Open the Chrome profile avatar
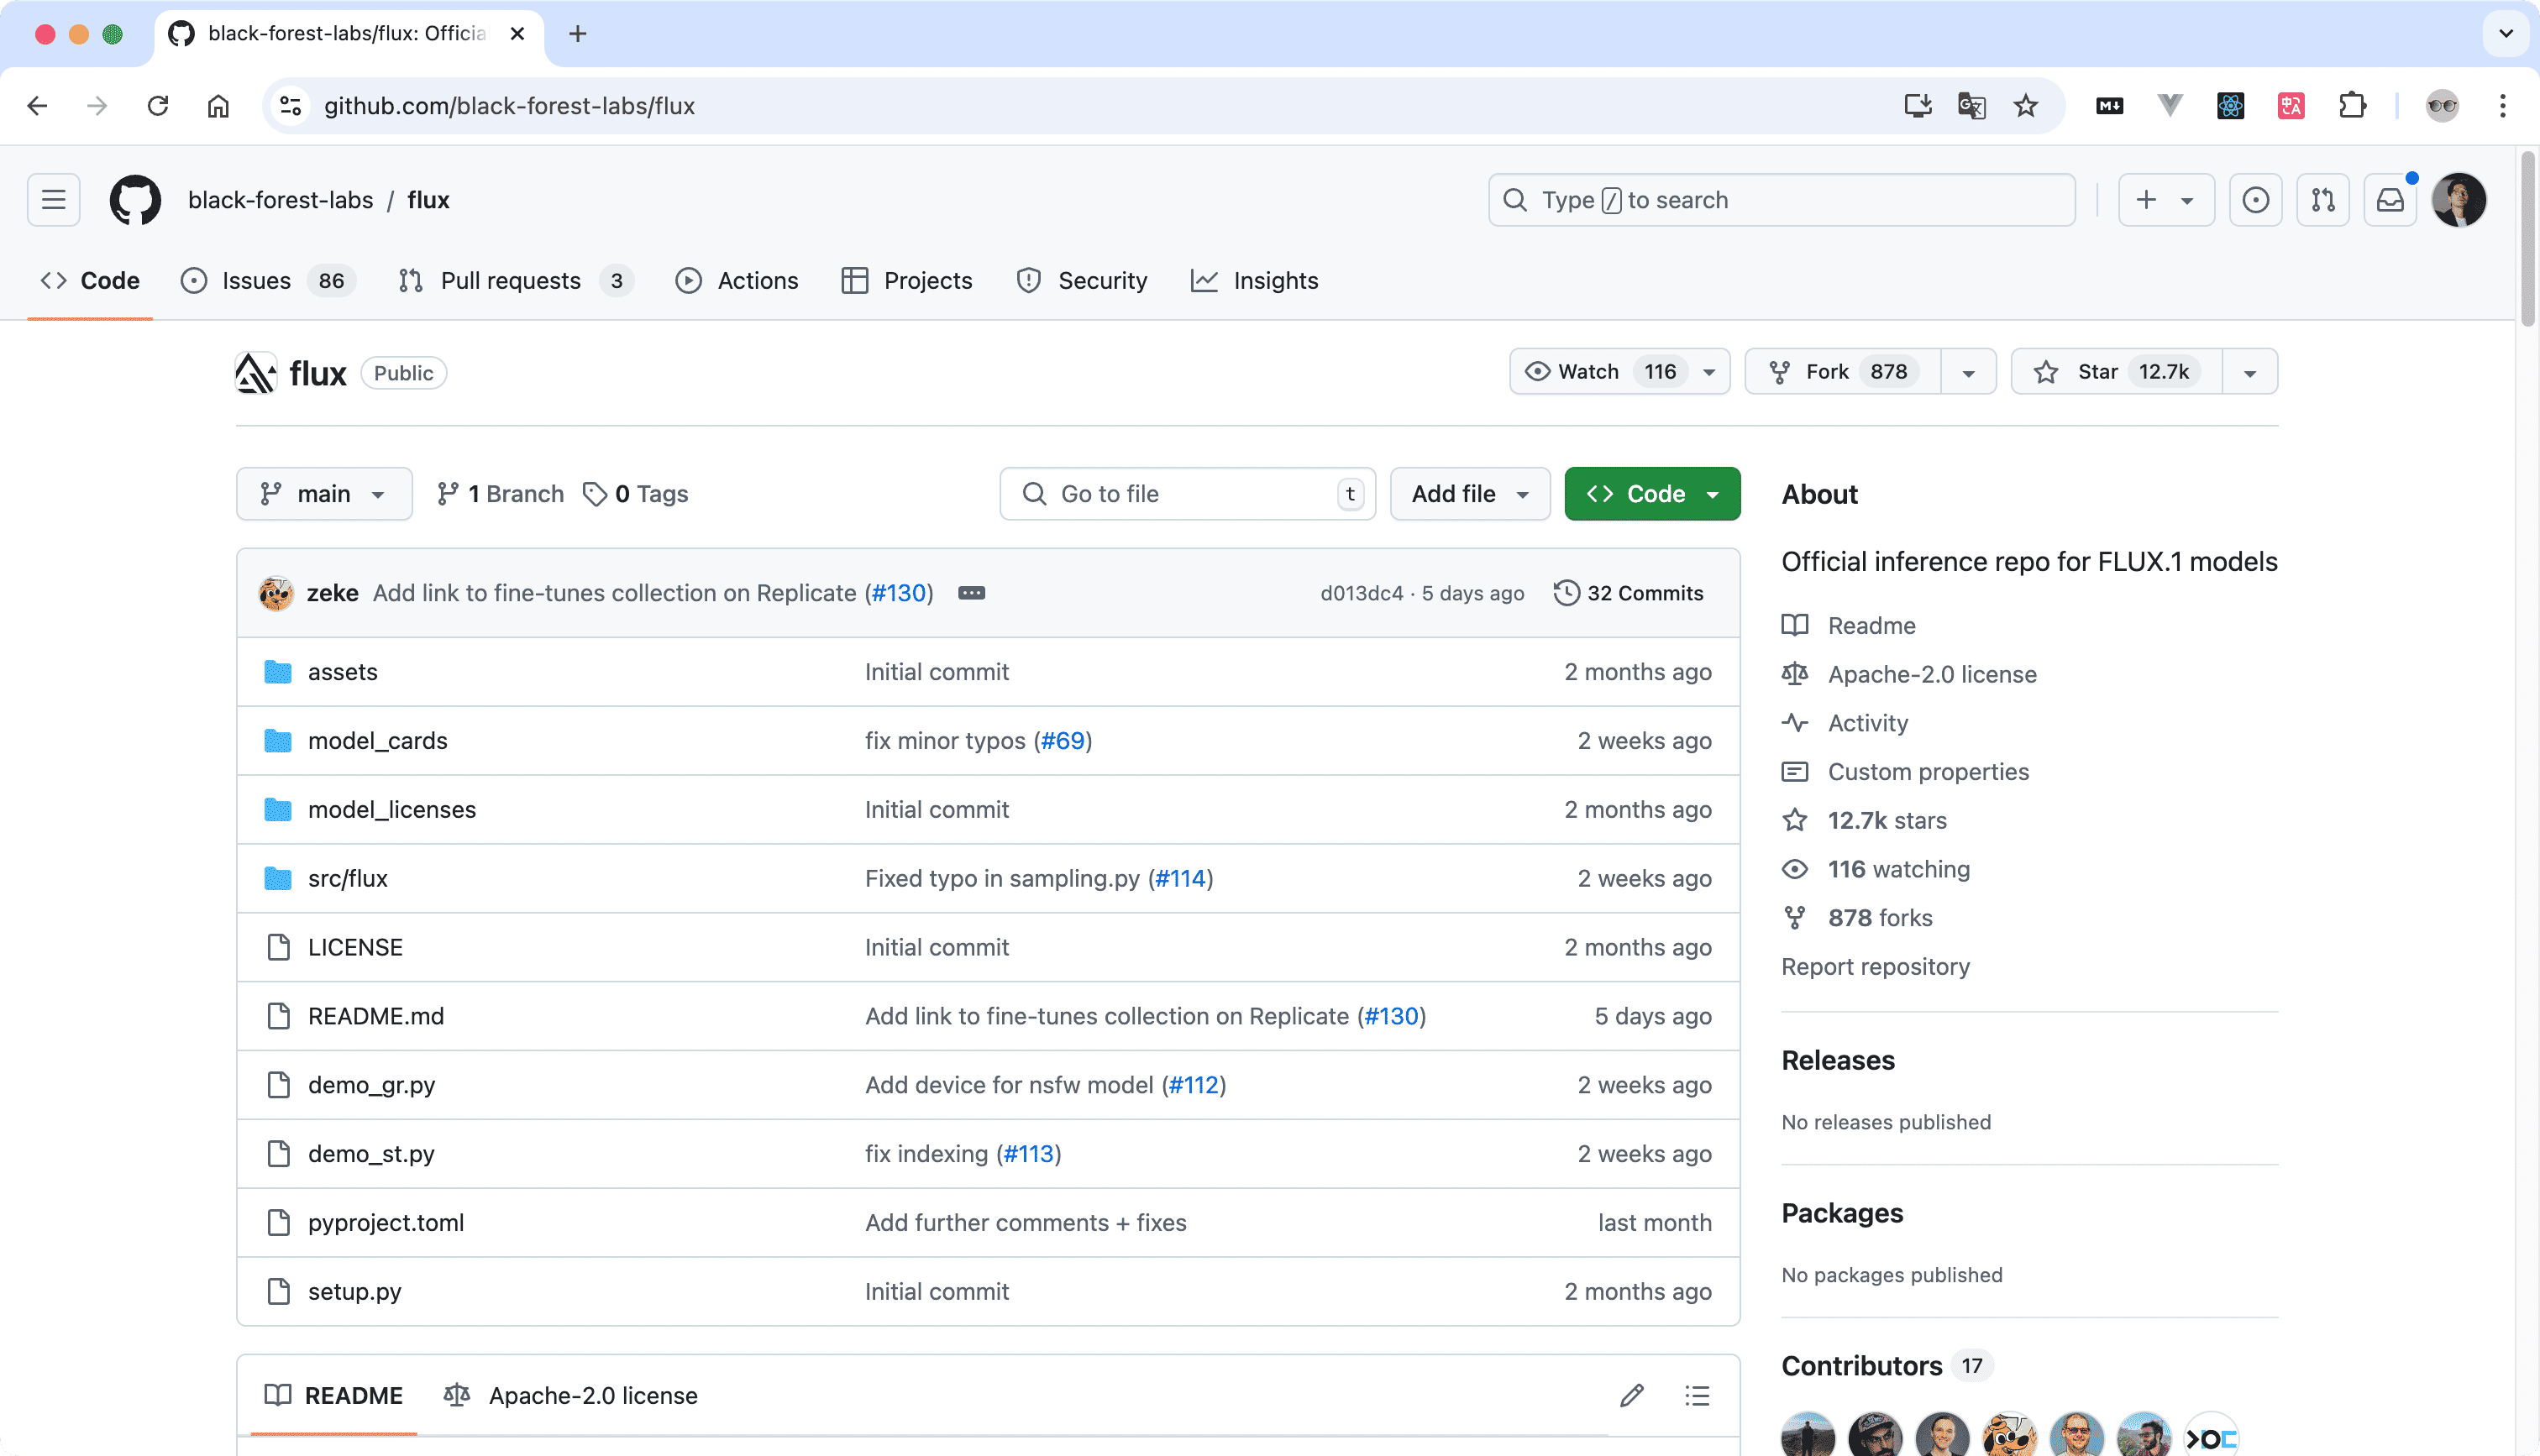 (x=2441, y=106)
